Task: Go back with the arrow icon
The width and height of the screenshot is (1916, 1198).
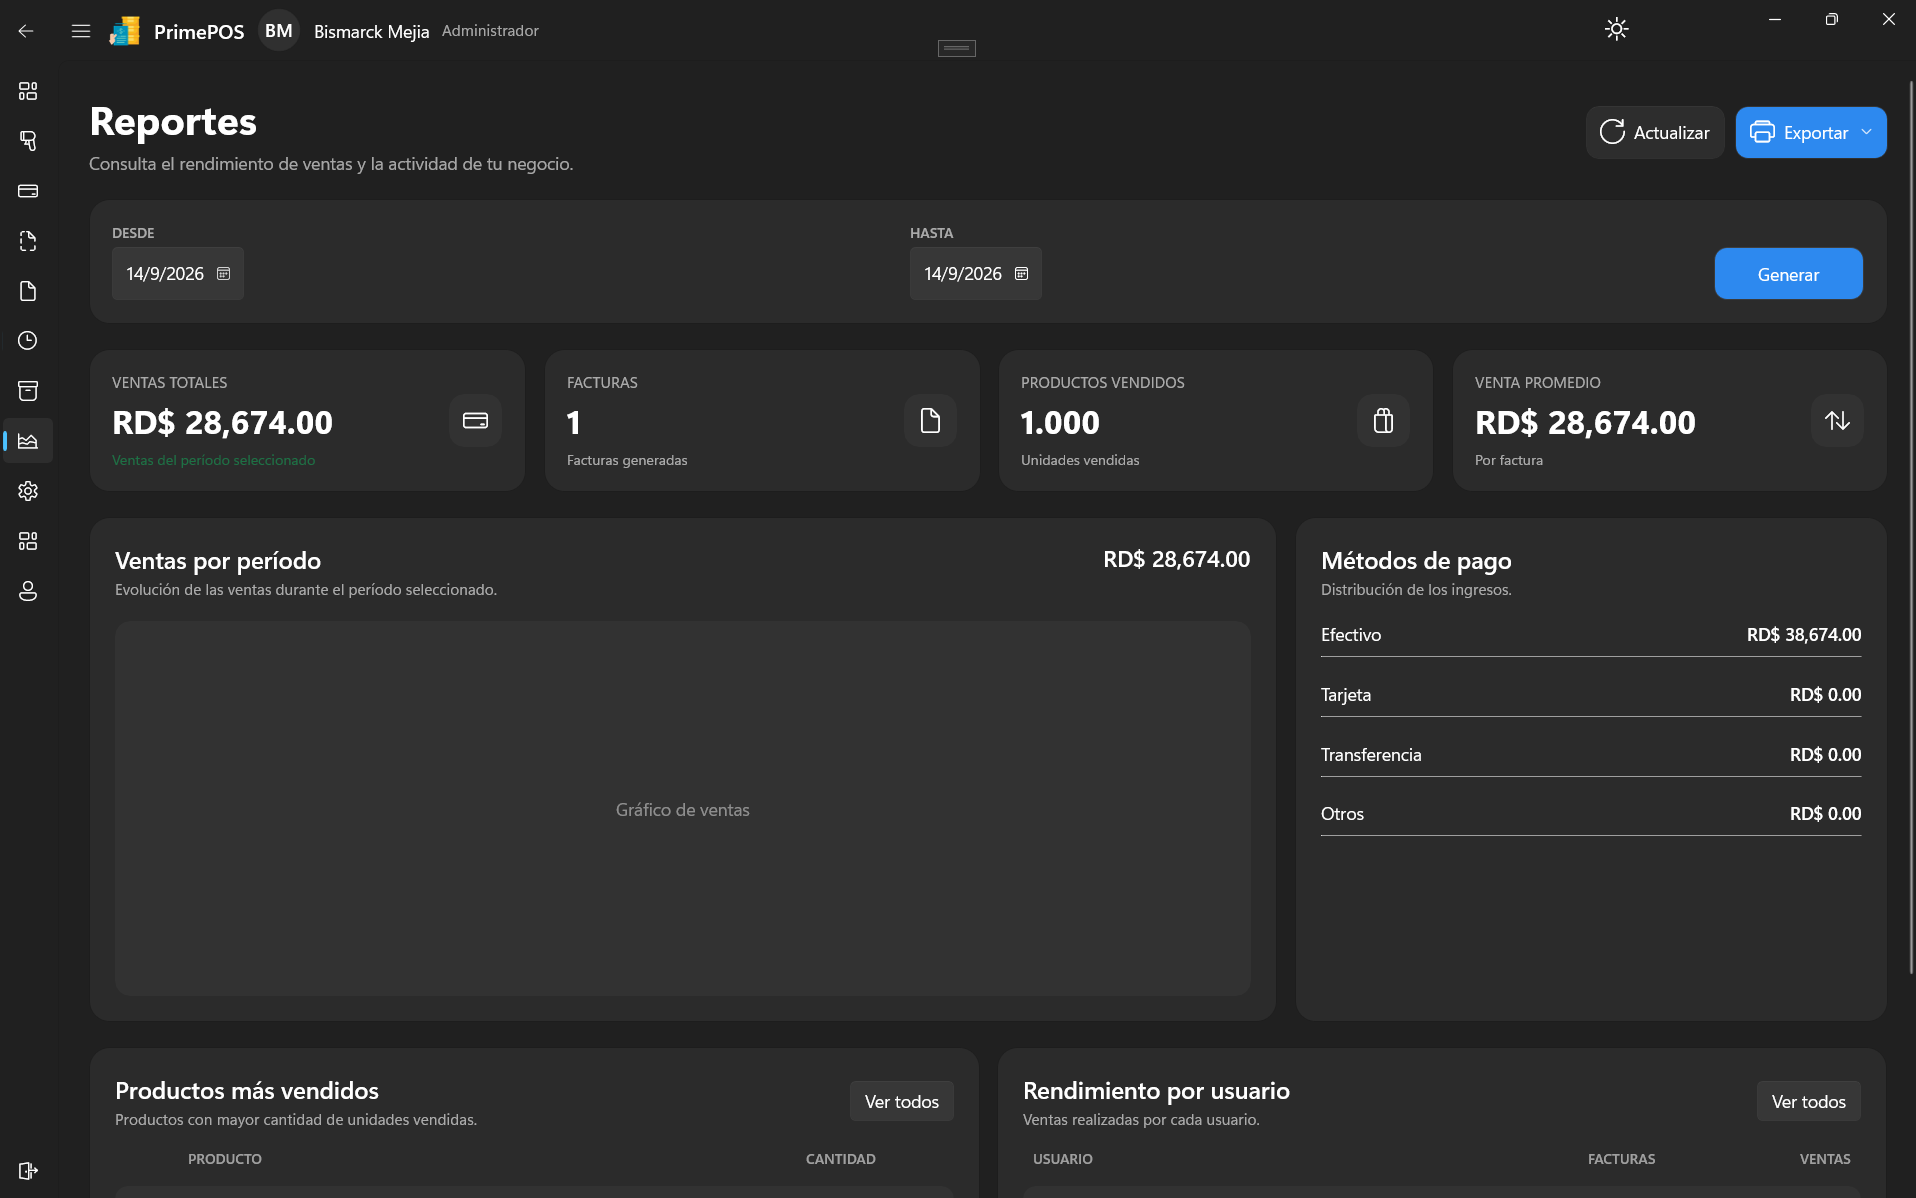Action: [26, 31]
